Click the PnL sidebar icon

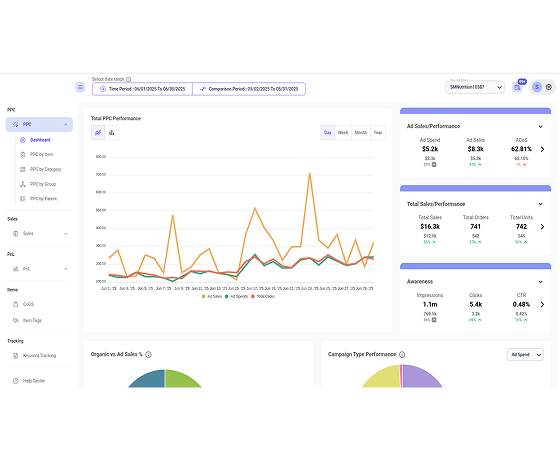16,269
